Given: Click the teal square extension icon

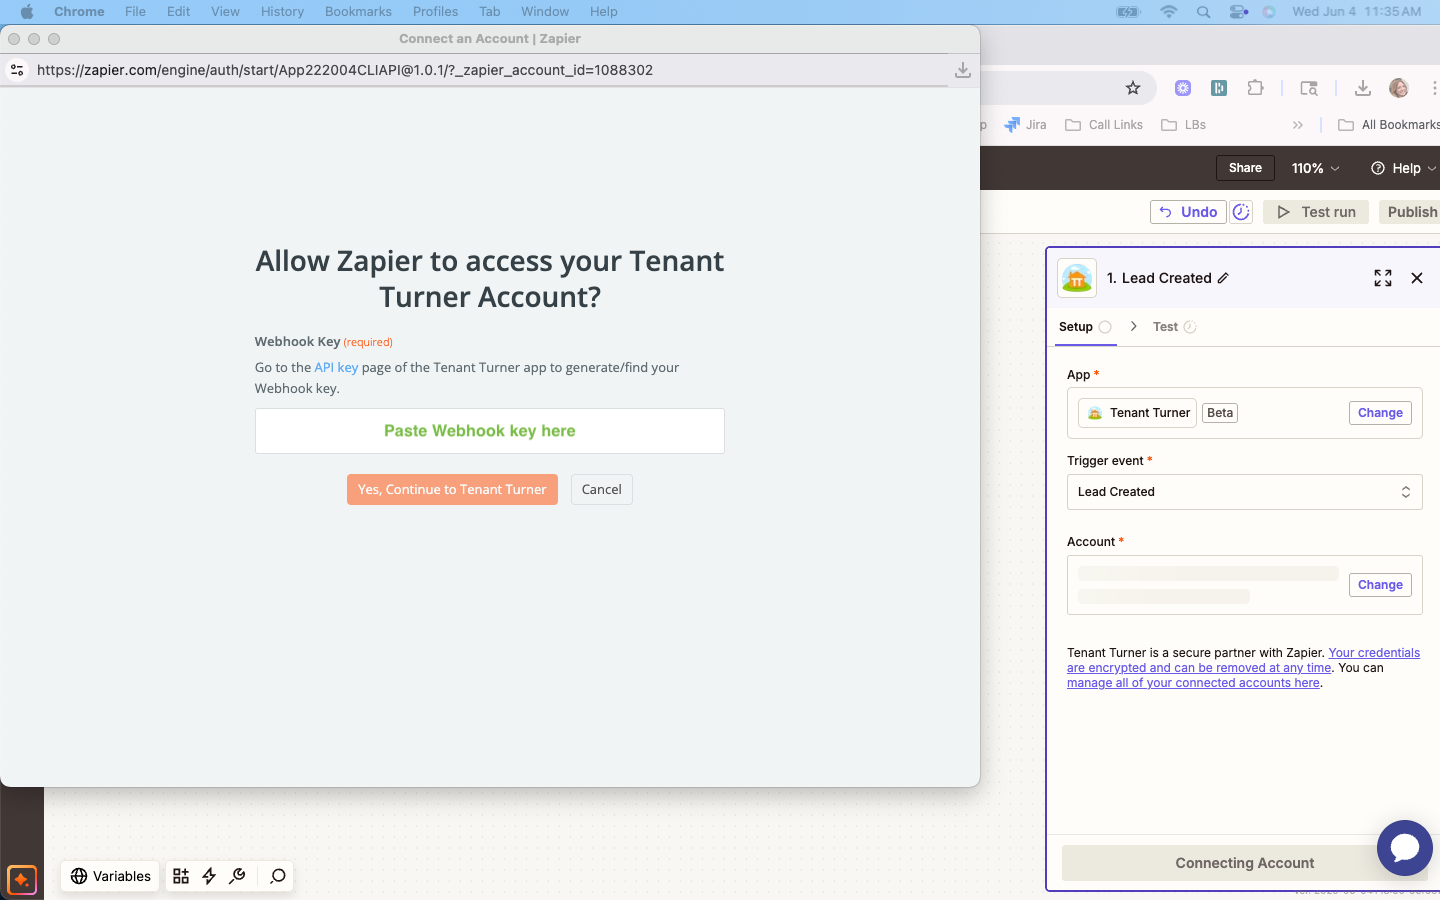Looking at the screenshot, I should point(1218,88).
